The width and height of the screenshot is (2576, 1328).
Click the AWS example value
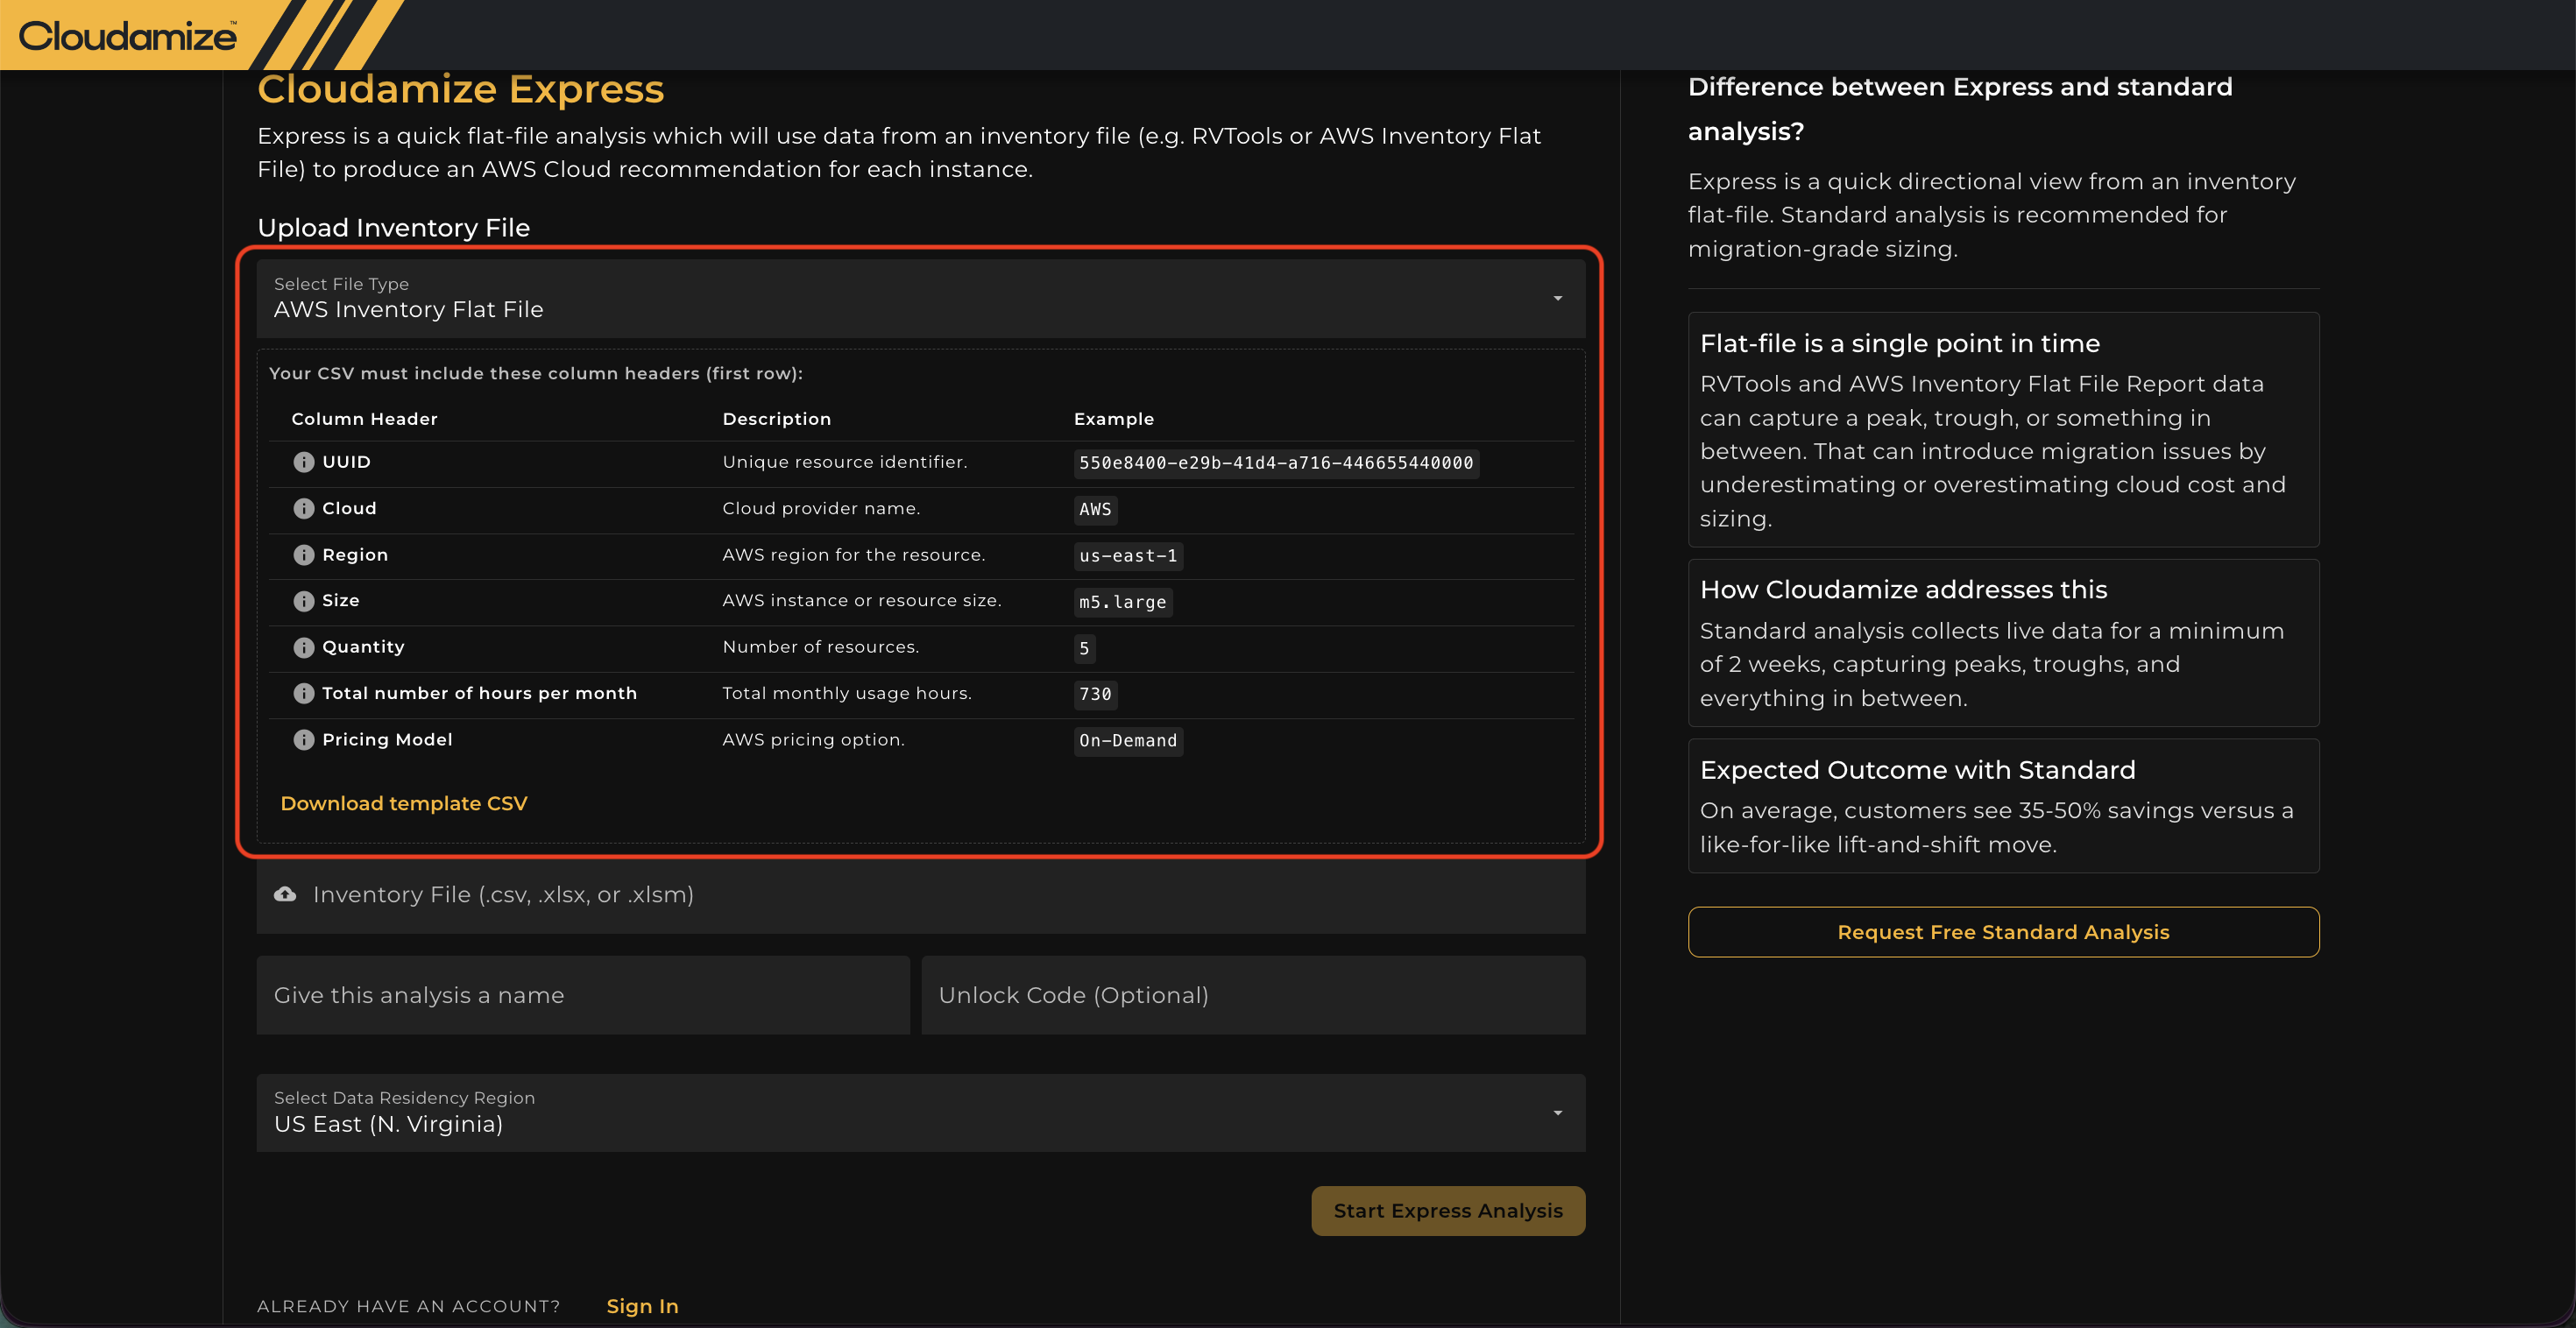point(1095,510)
